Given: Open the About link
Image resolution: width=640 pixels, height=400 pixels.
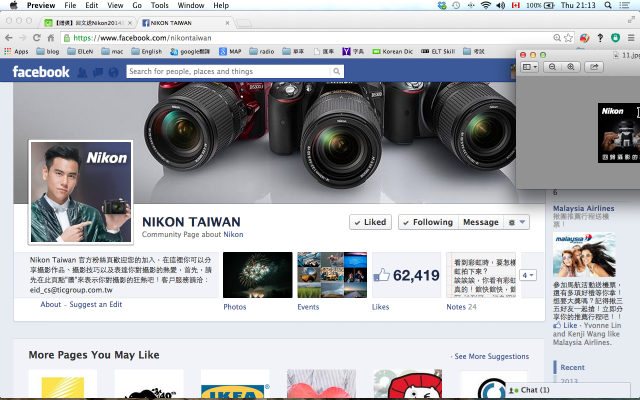Looking at the screenshot, I should point(51,304).
